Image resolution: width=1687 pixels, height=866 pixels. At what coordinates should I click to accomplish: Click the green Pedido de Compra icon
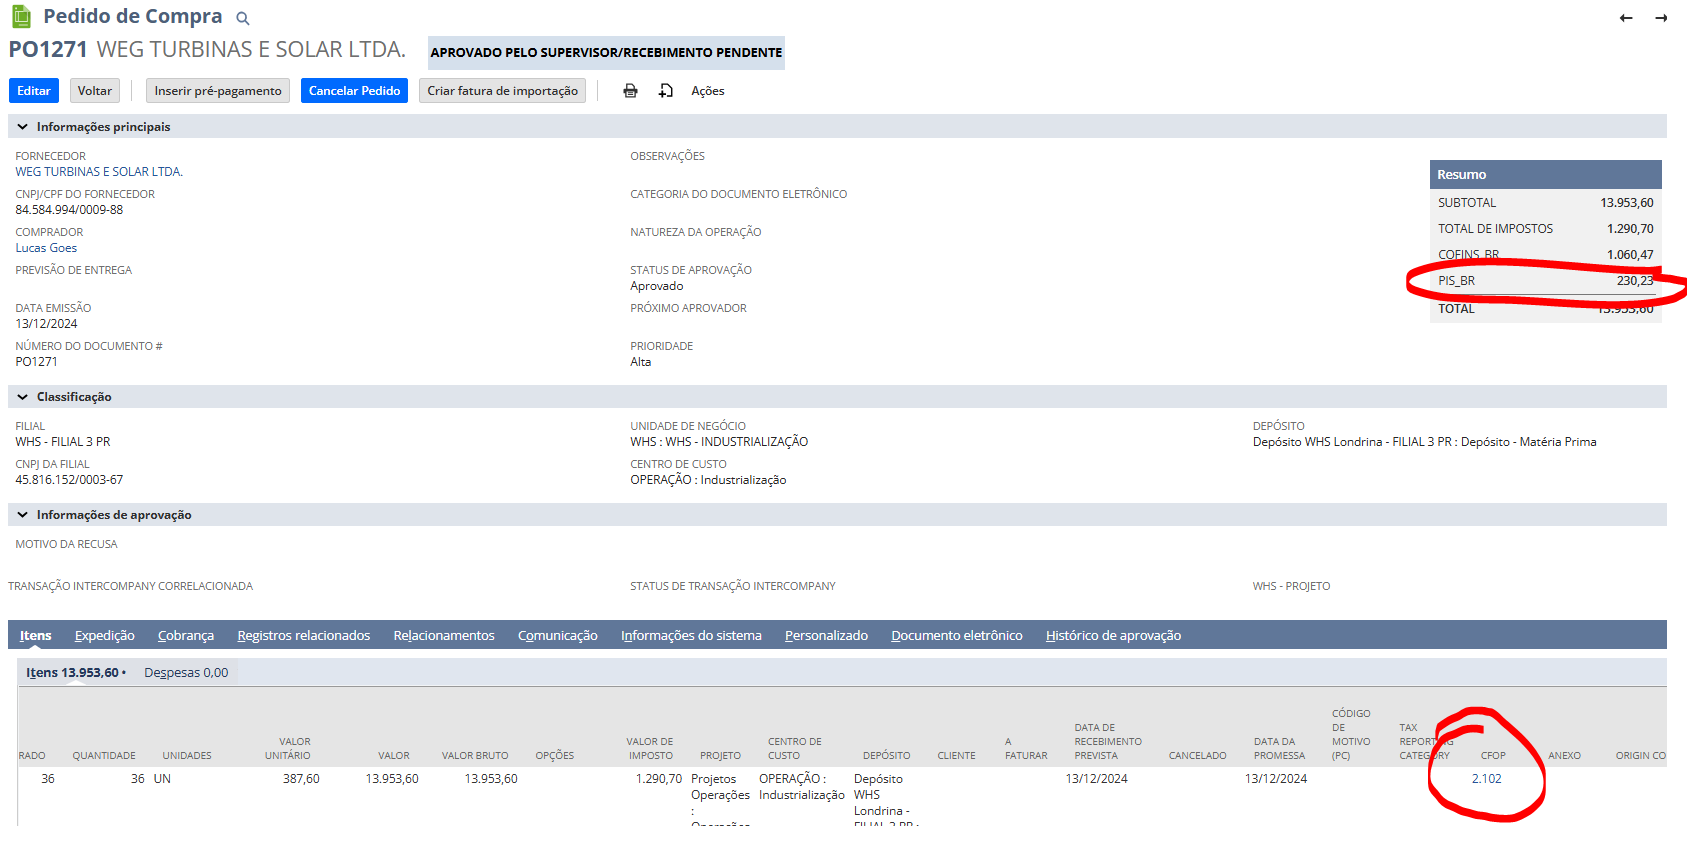[21, 16]
